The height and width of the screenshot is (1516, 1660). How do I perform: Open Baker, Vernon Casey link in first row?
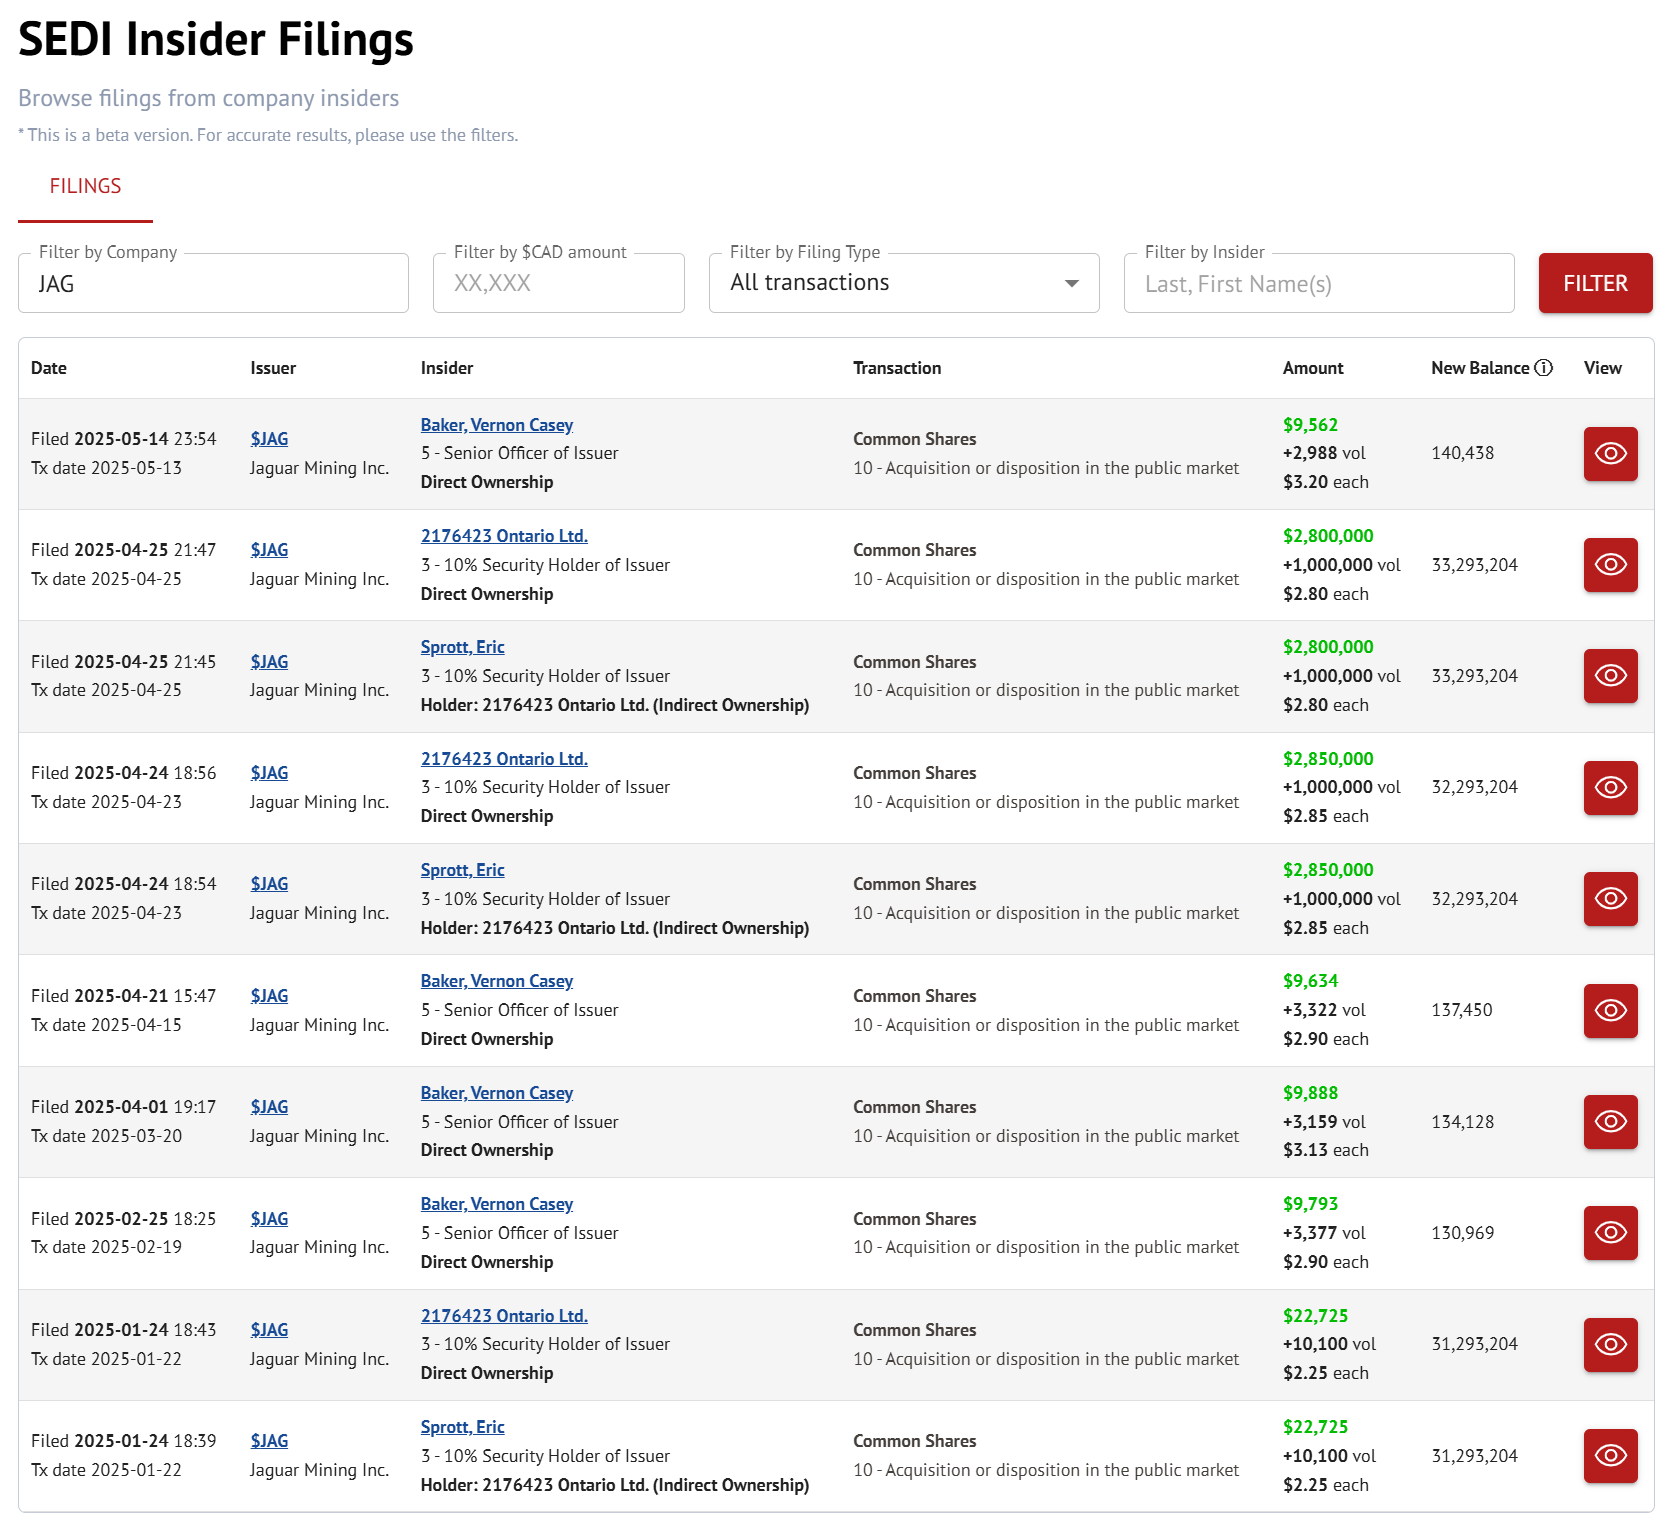496,425
